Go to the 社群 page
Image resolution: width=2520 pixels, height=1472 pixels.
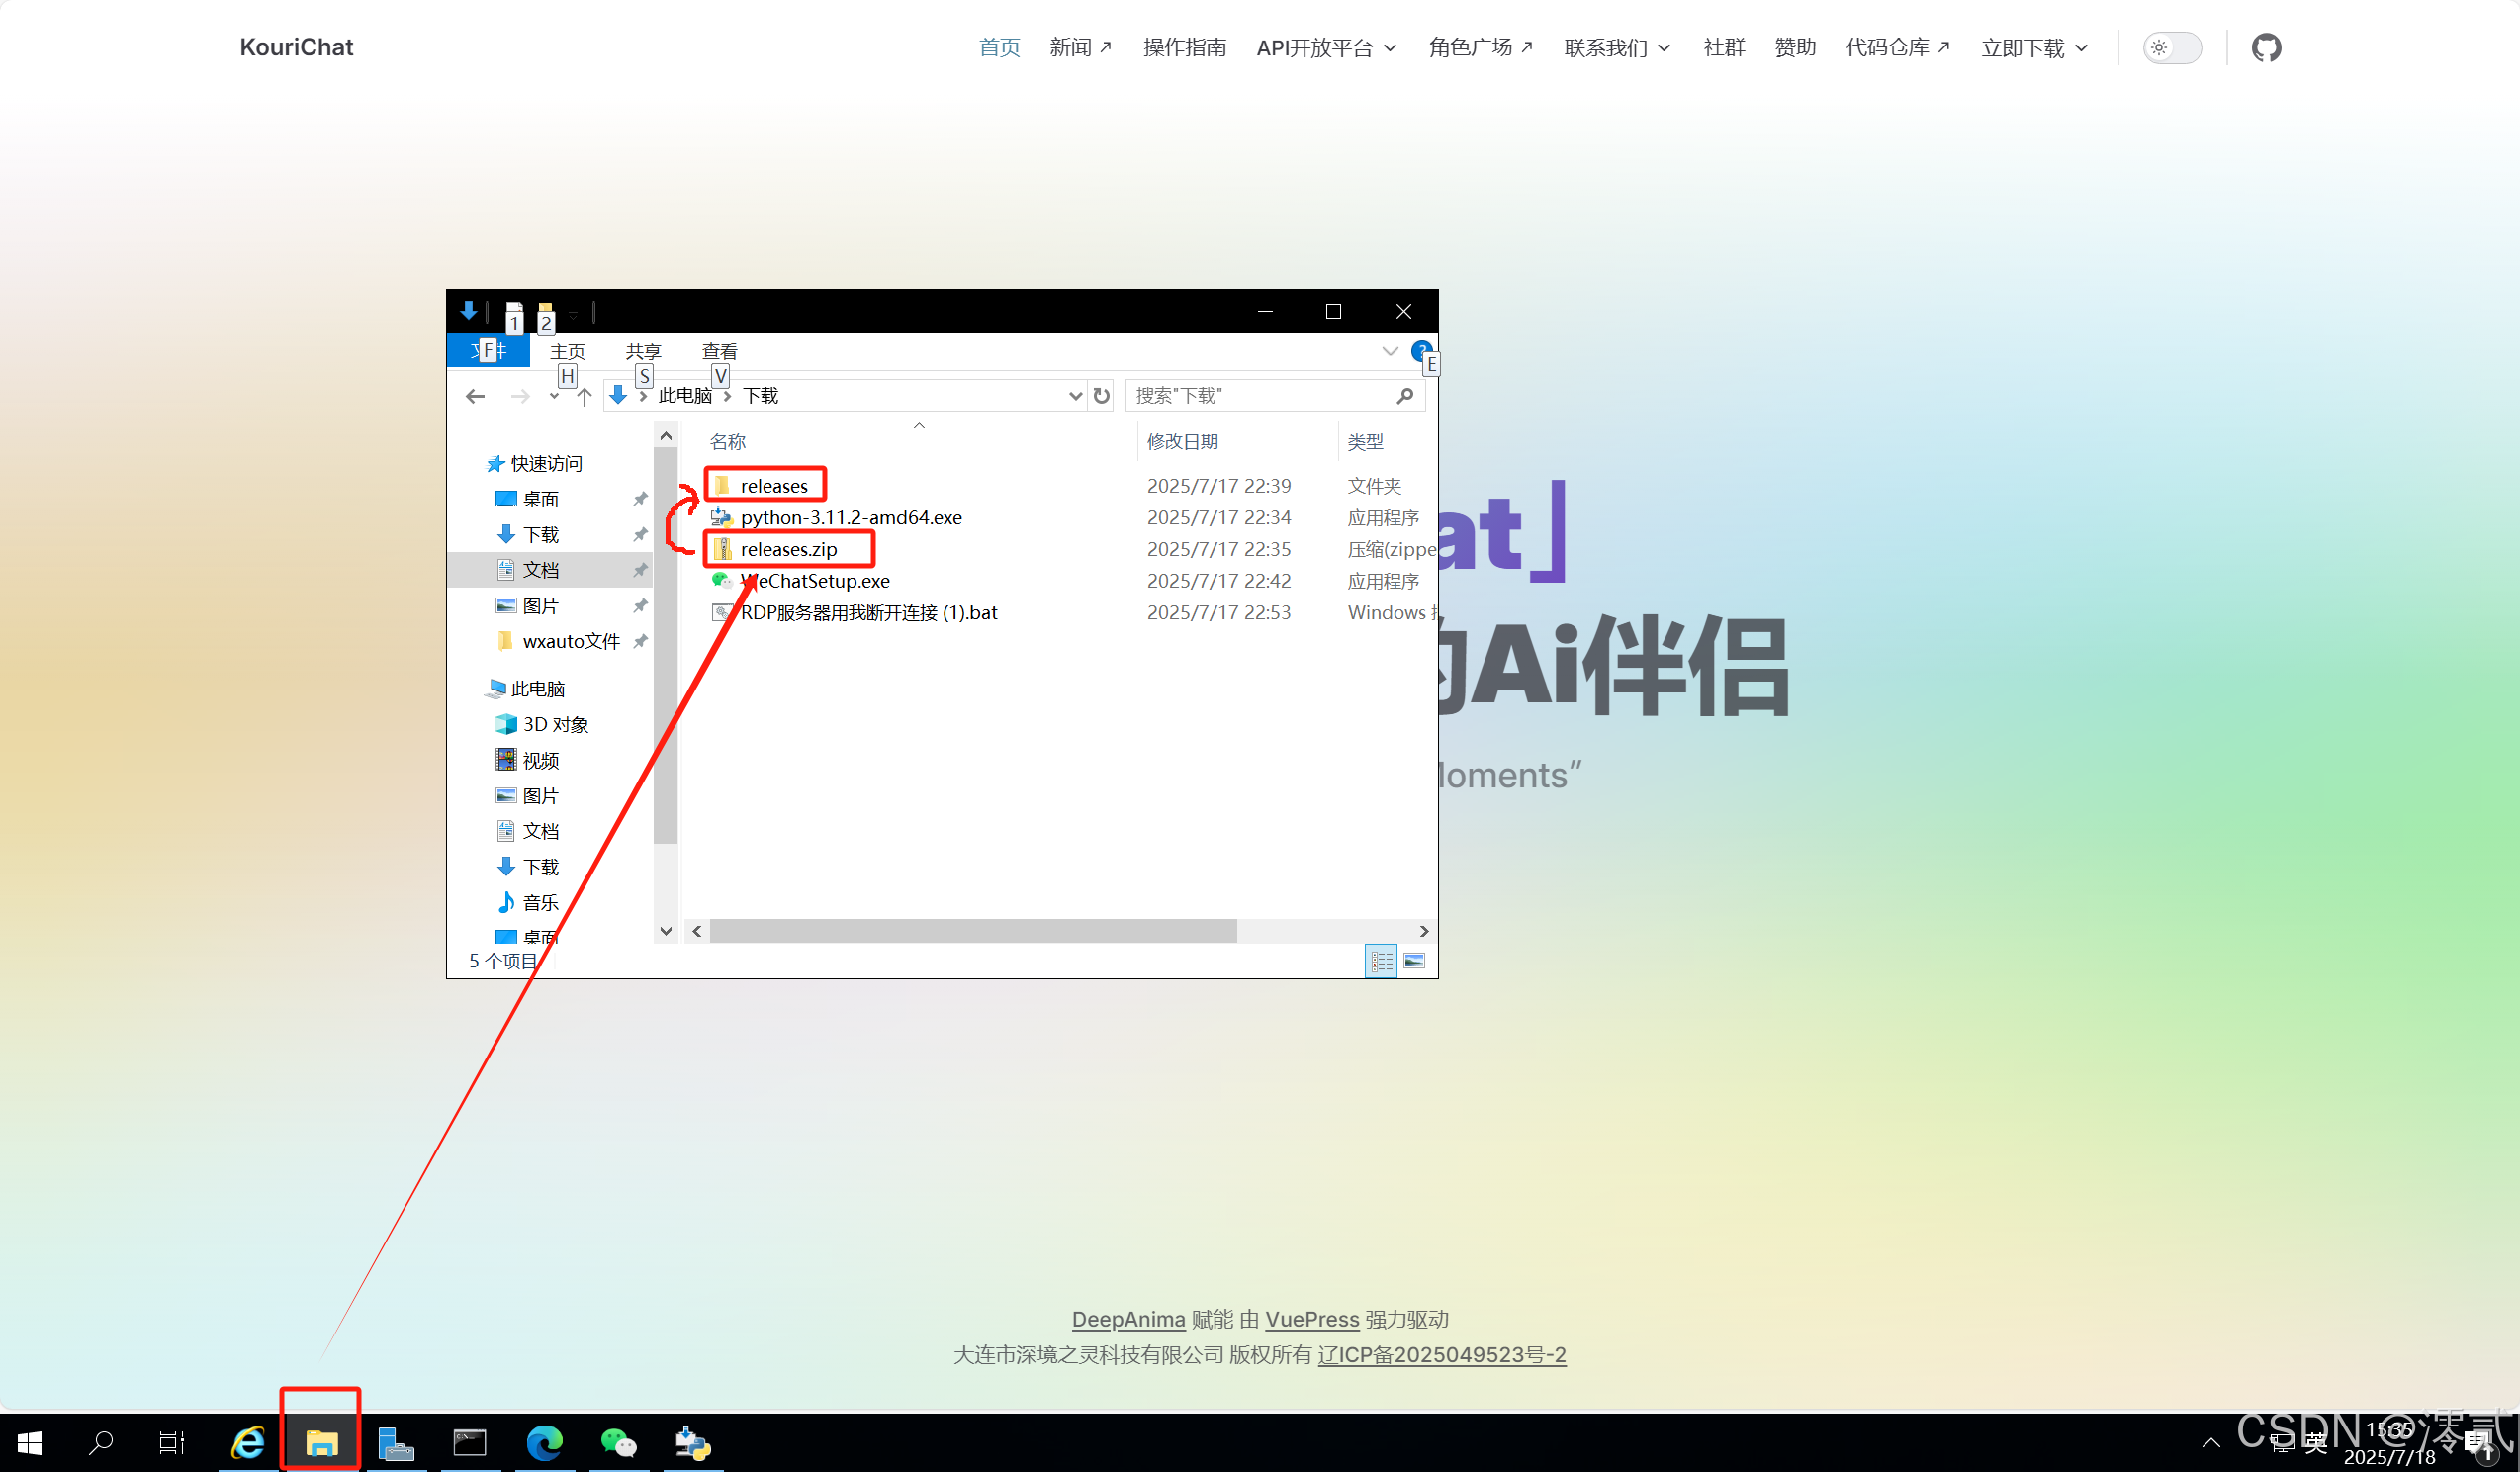click(x=1723, y=48)
